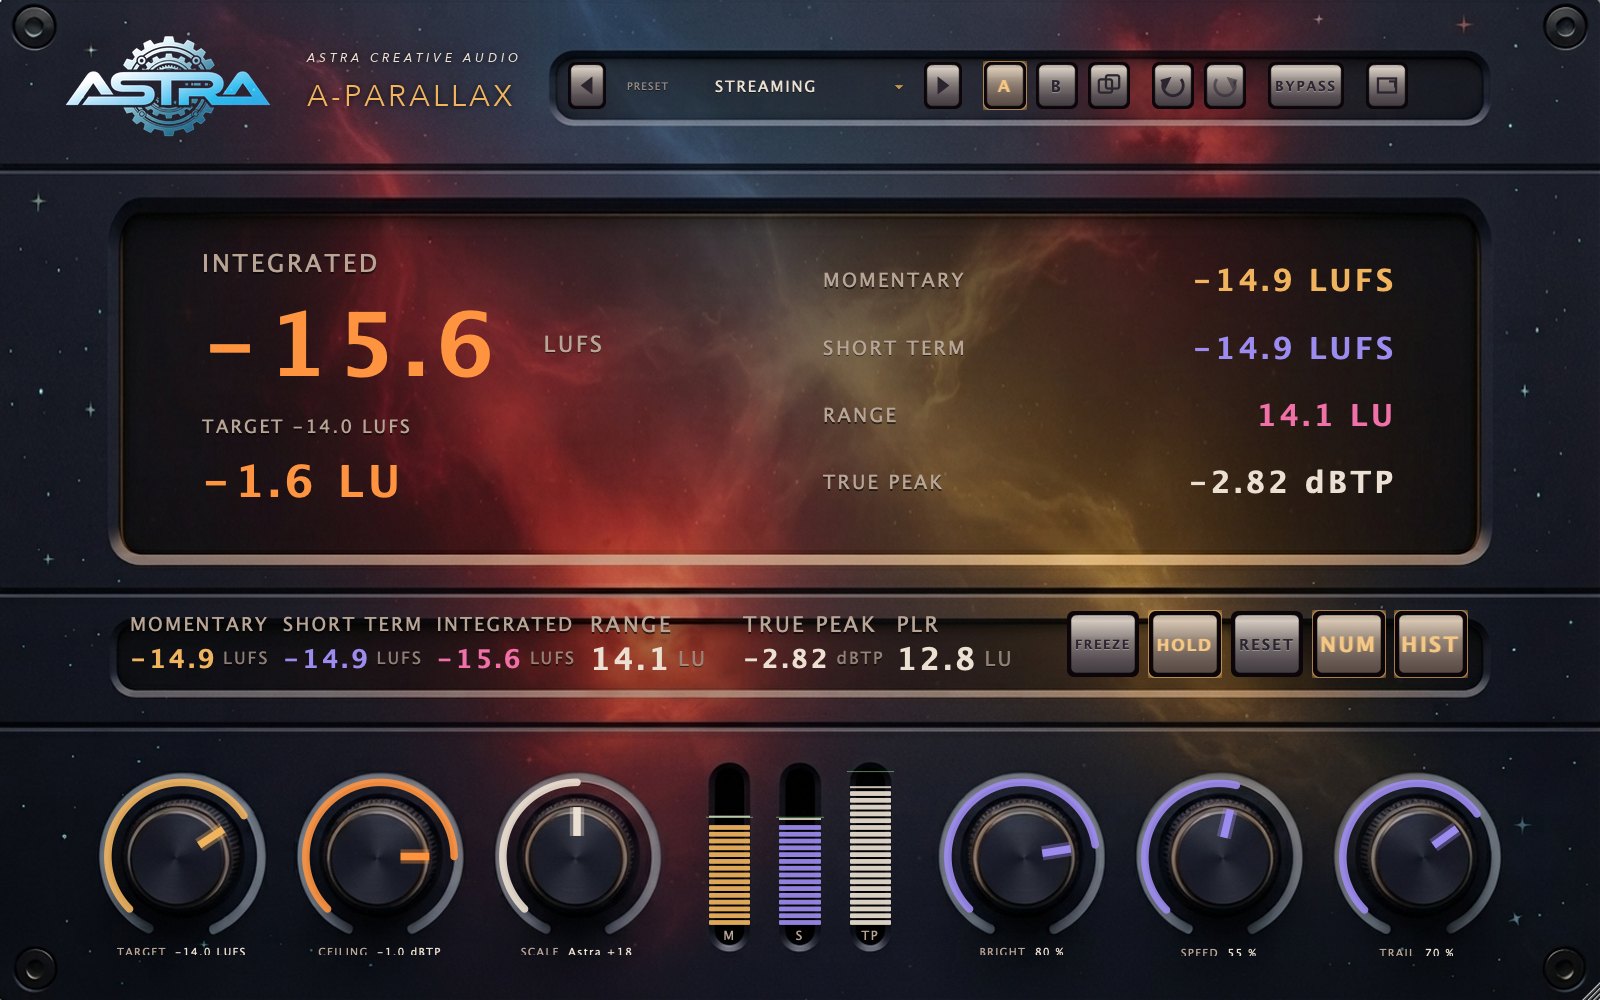Click the Astra gear logo

168,87
